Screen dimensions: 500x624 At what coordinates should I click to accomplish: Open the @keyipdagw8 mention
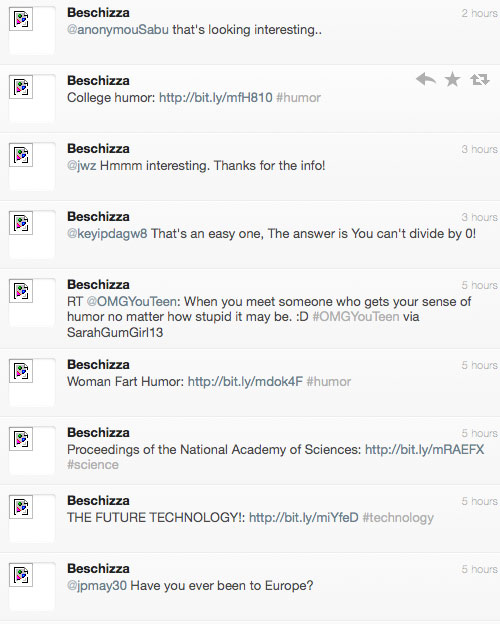[107, 234]
